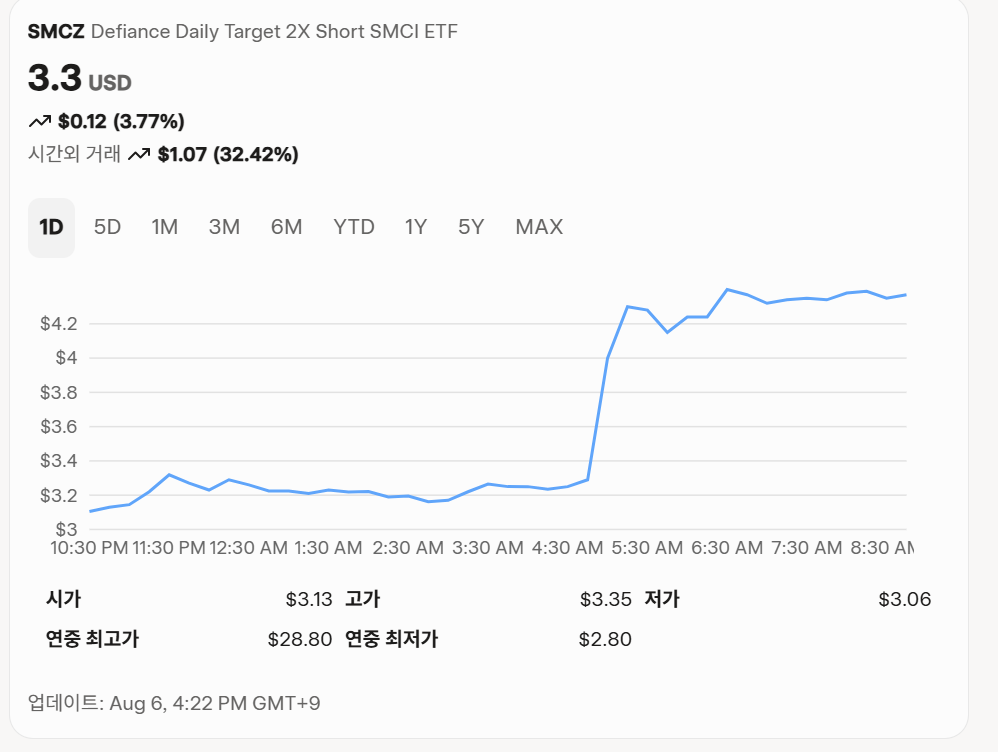The width and height of the screenshot is (998, 752).
Task: Select the 1D time range tab
Action: point(51,227)
